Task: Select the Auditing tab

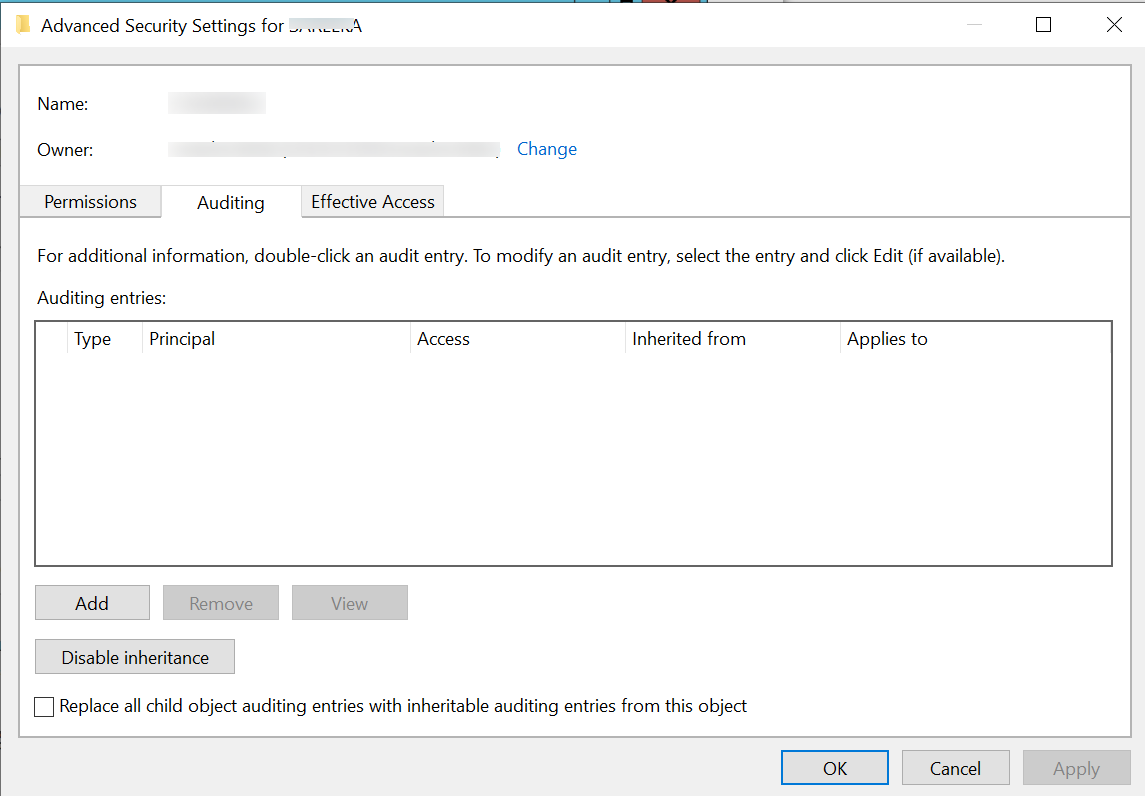Action: (x=231, y=202)
